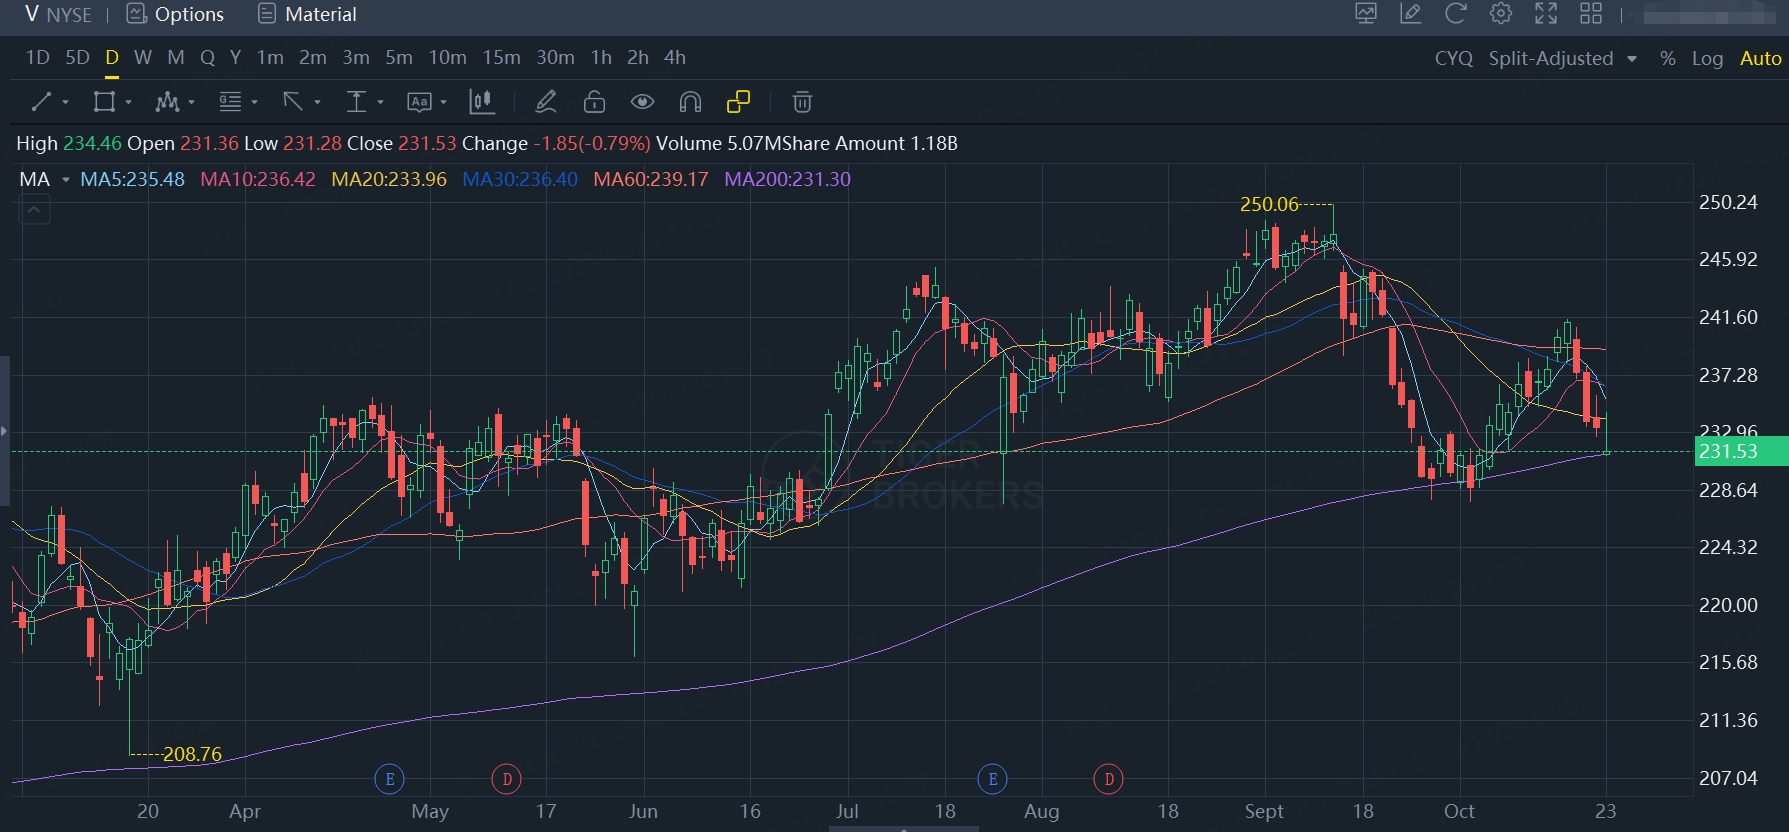Open chart settings gear

1501,14
